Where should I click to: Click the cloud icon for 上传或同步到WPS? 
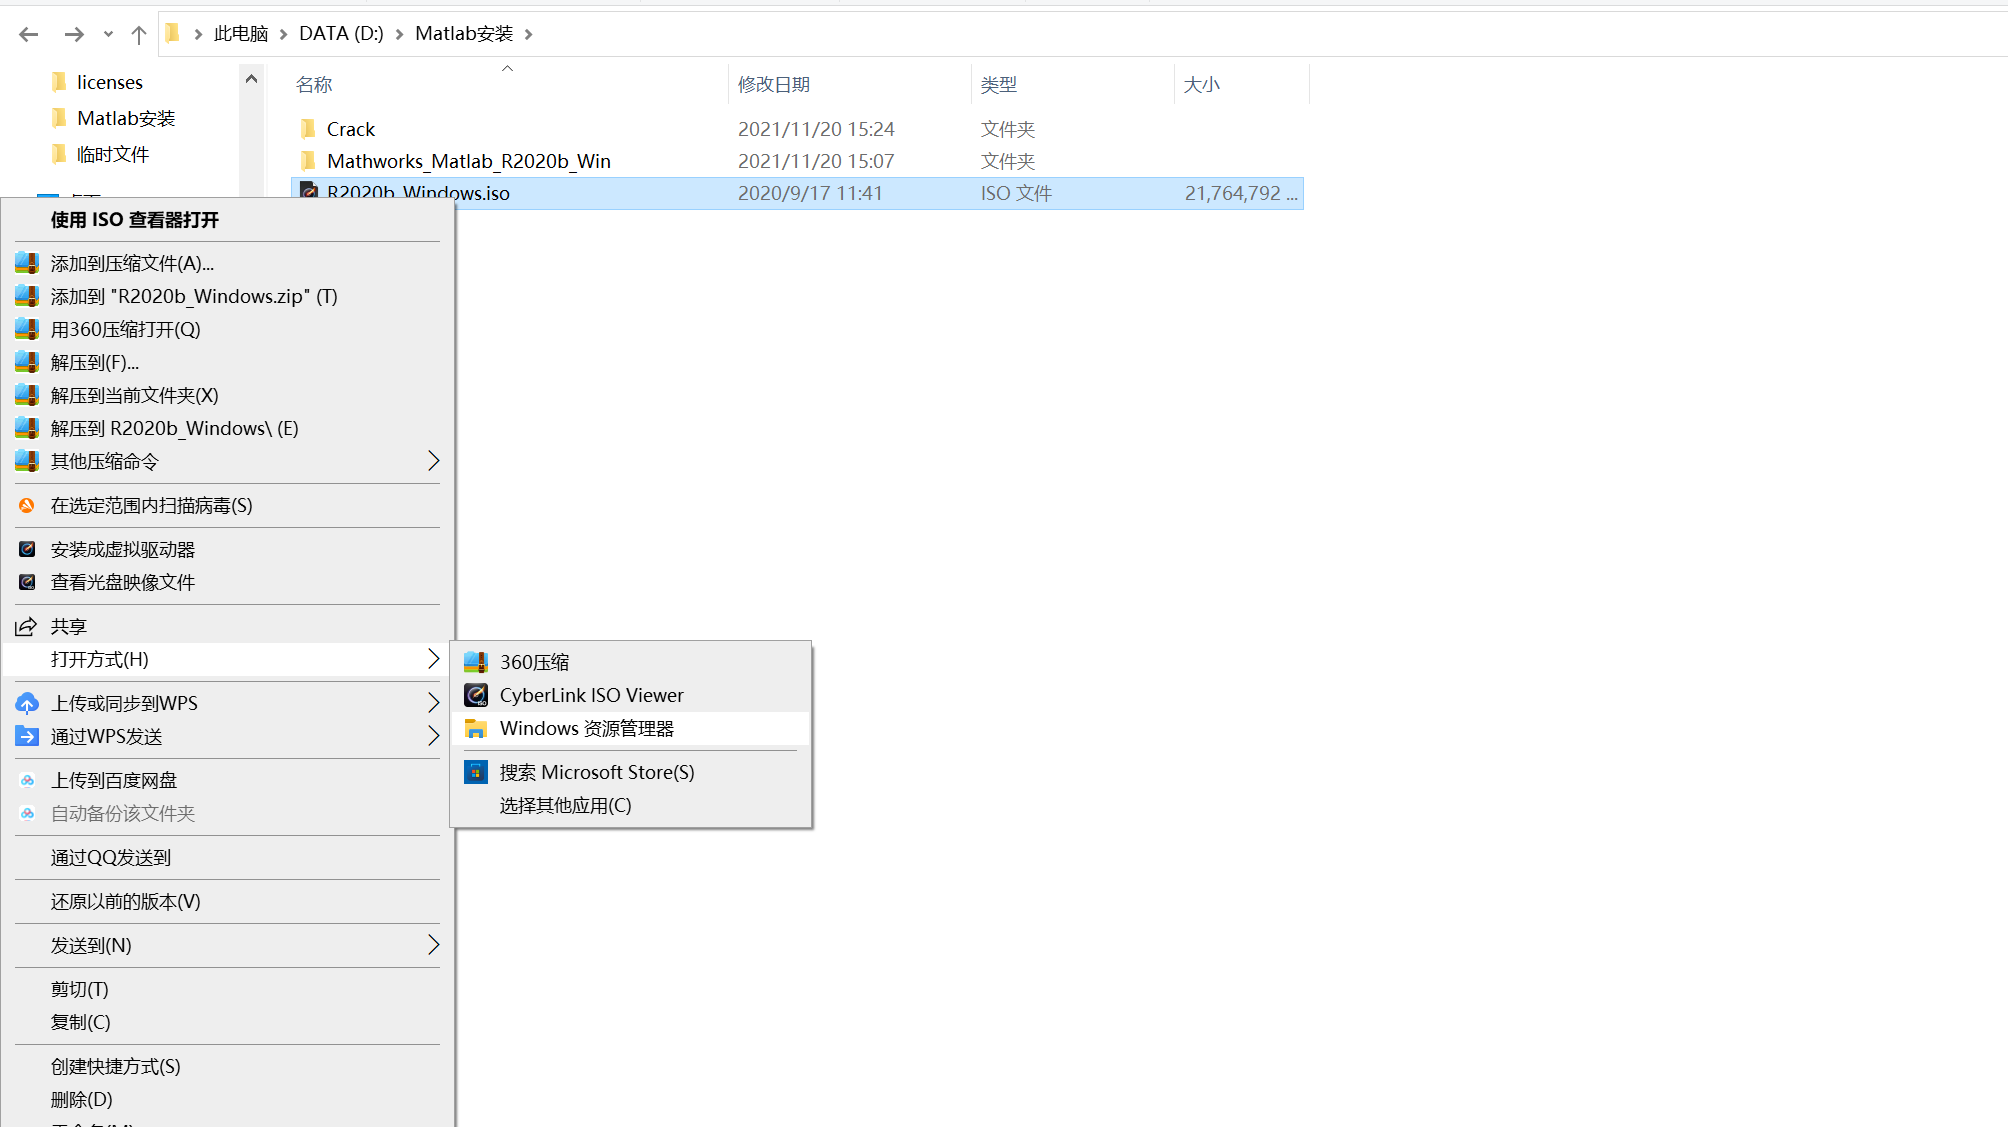click(27, 703)
